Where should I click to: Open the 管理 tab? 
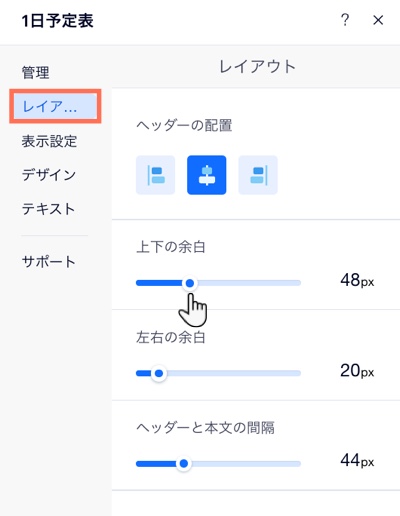pos(36,72)
